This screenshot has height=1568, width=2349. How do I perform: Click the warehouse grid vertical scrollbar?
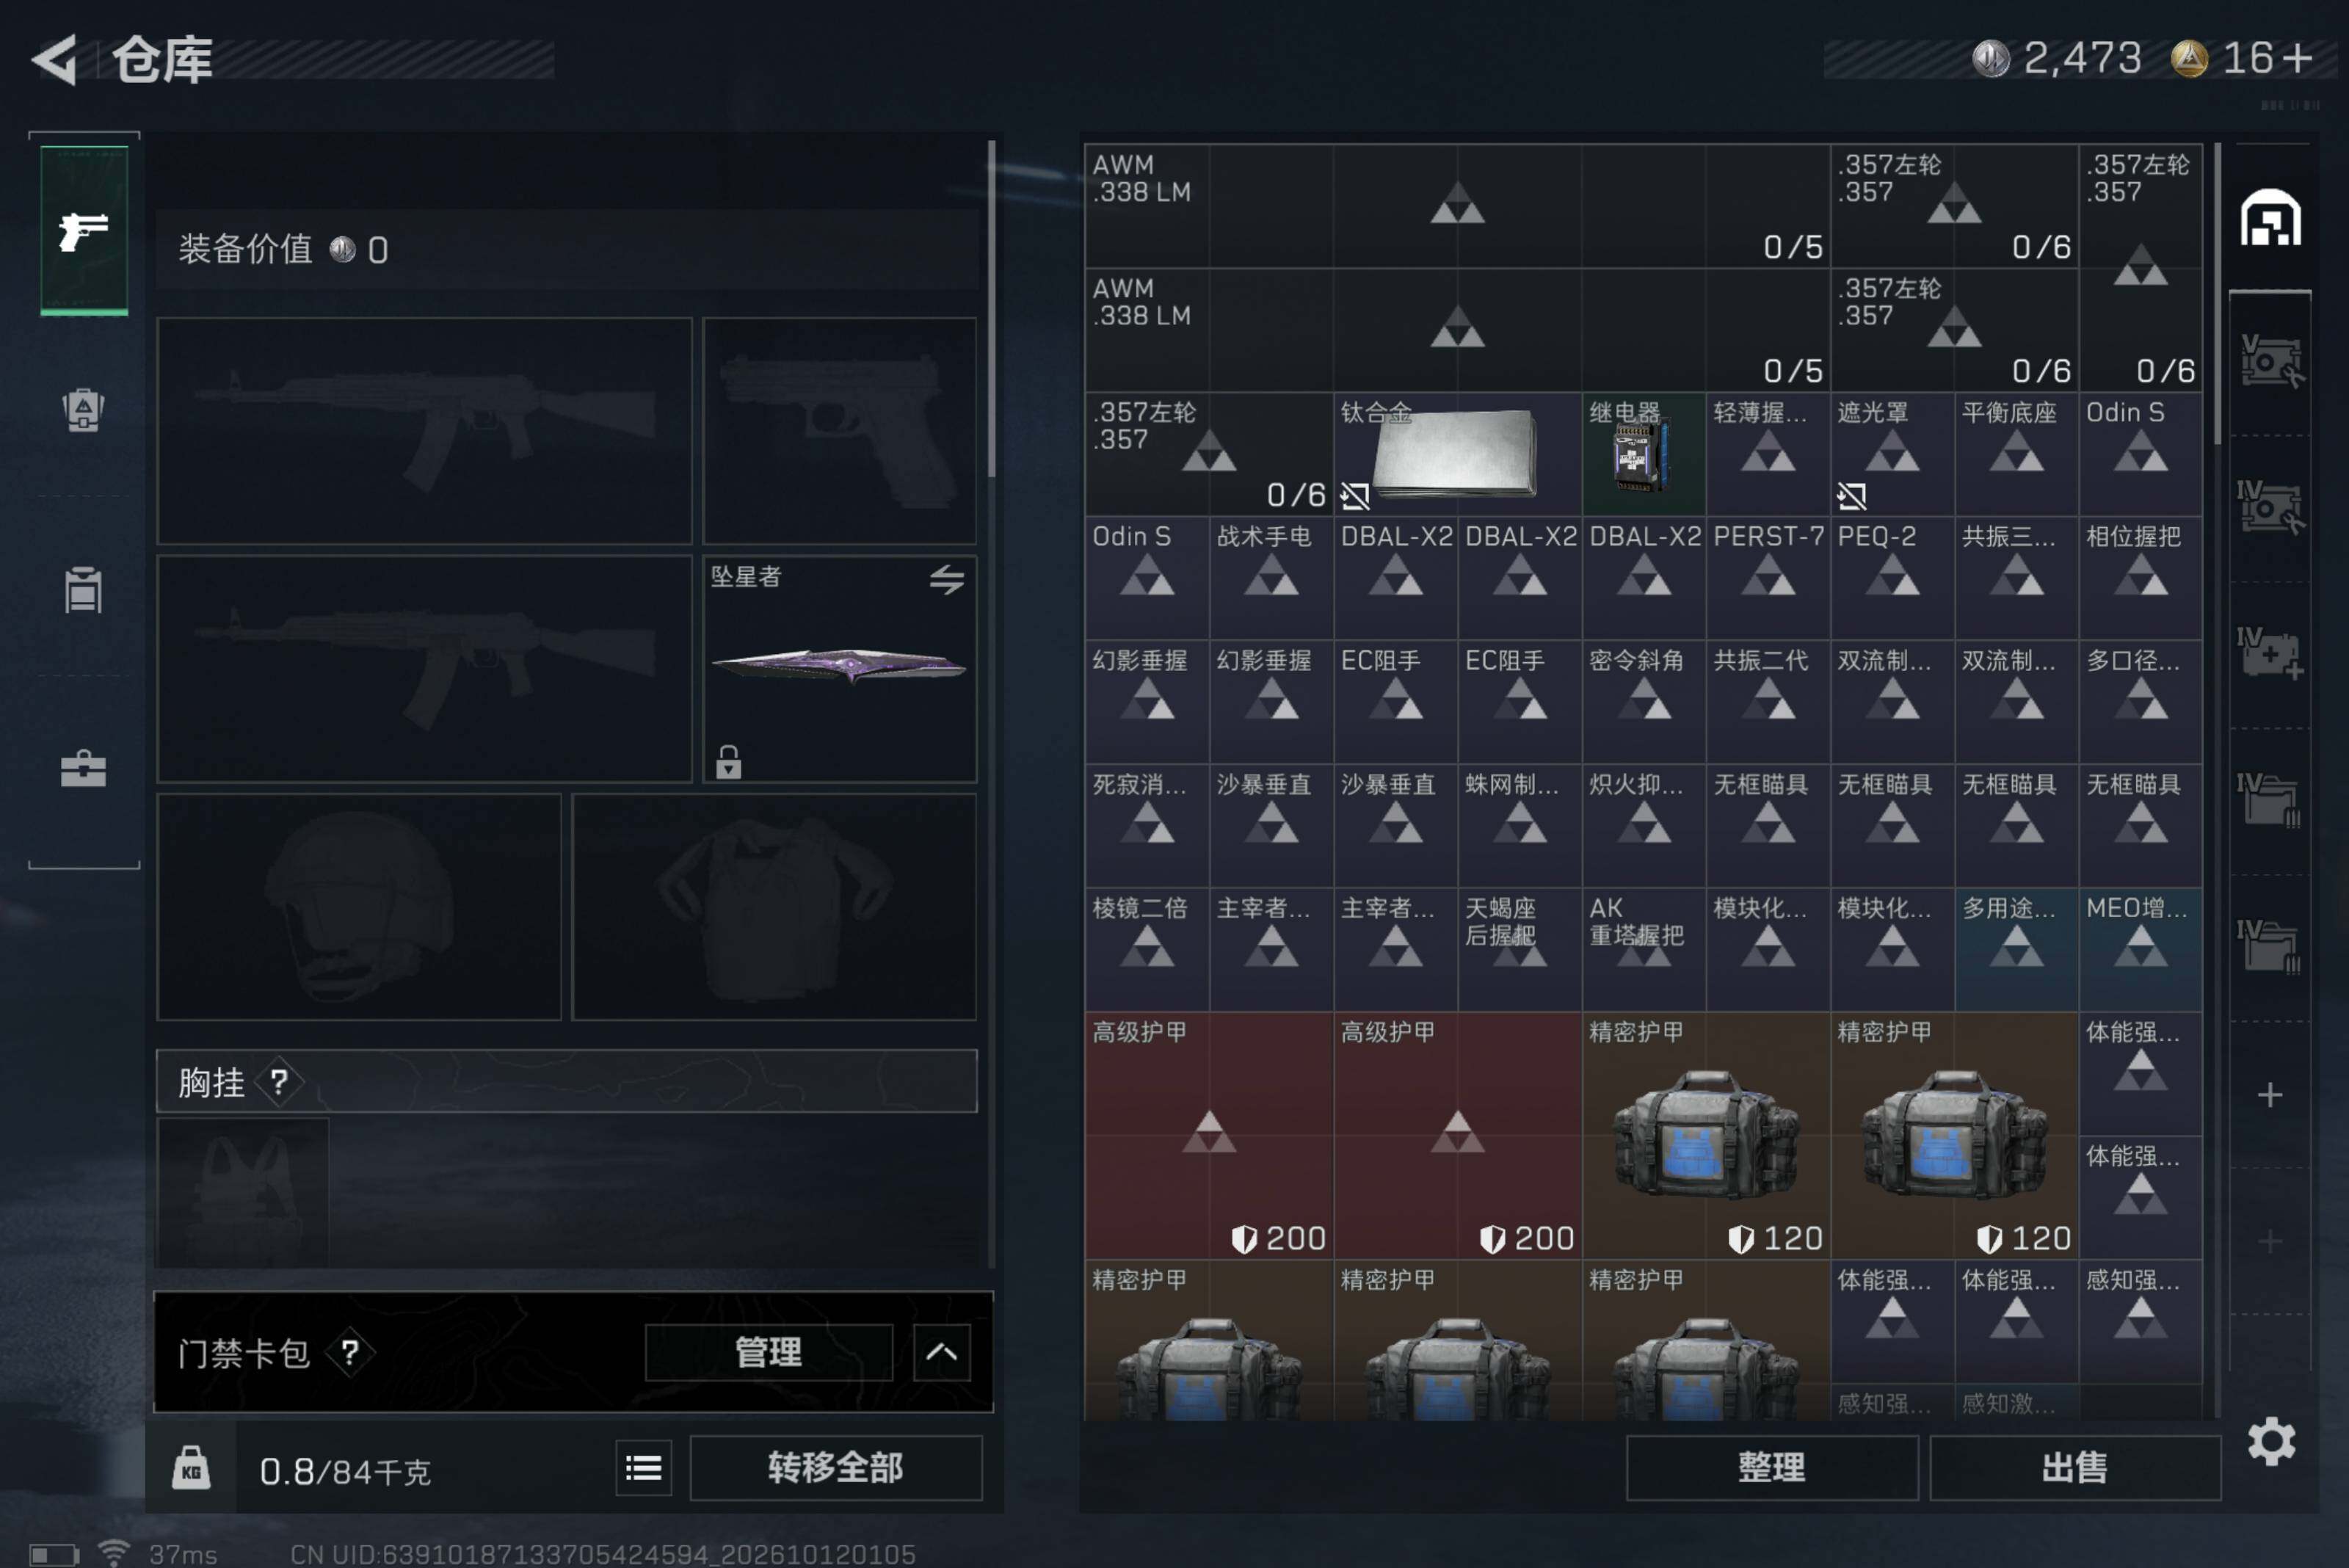pos(2217,293)
